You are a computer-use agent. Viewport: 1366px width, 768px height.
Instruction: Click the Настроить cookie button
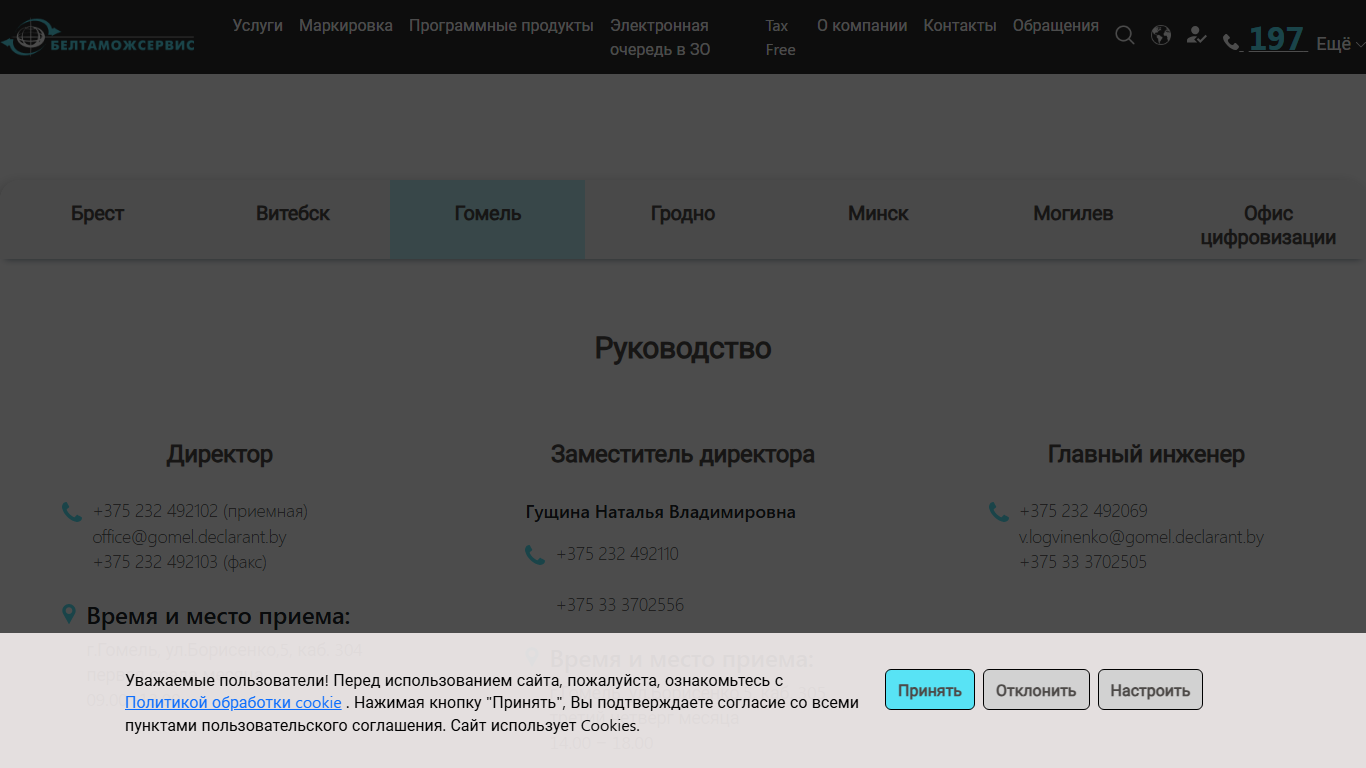pos(1150,690)
